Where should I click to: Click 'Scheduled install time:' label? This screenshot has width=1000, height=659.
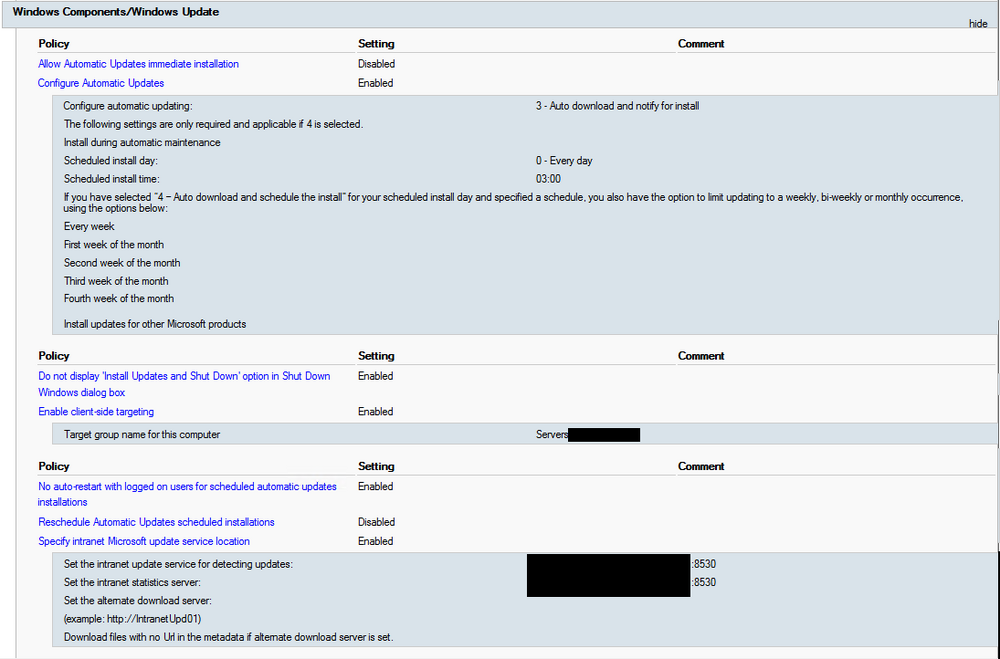point(112,179)
